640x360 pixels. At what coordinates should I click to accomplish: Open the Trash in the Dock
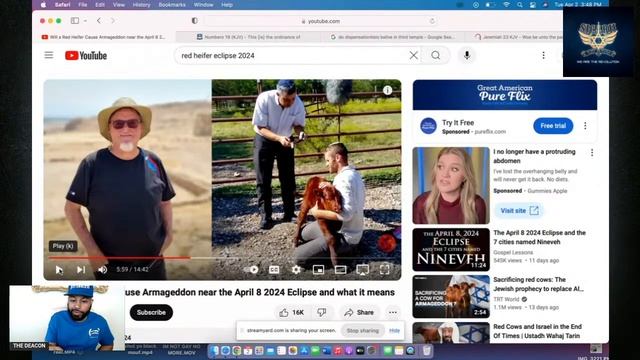[427, 350]
